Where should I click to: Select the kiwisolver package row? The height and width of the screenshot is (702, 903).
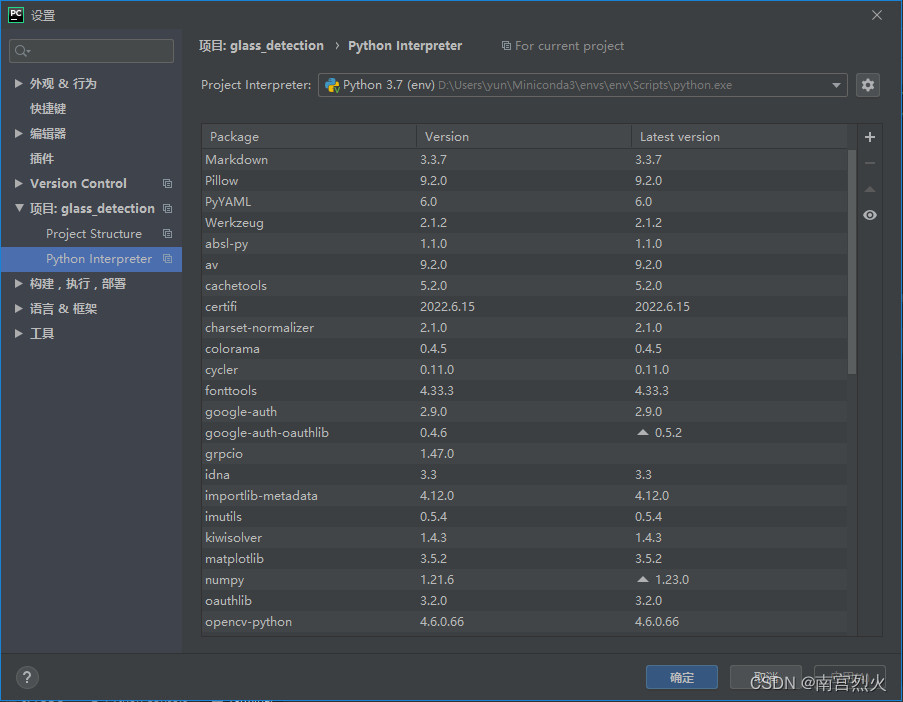[525, 538]
